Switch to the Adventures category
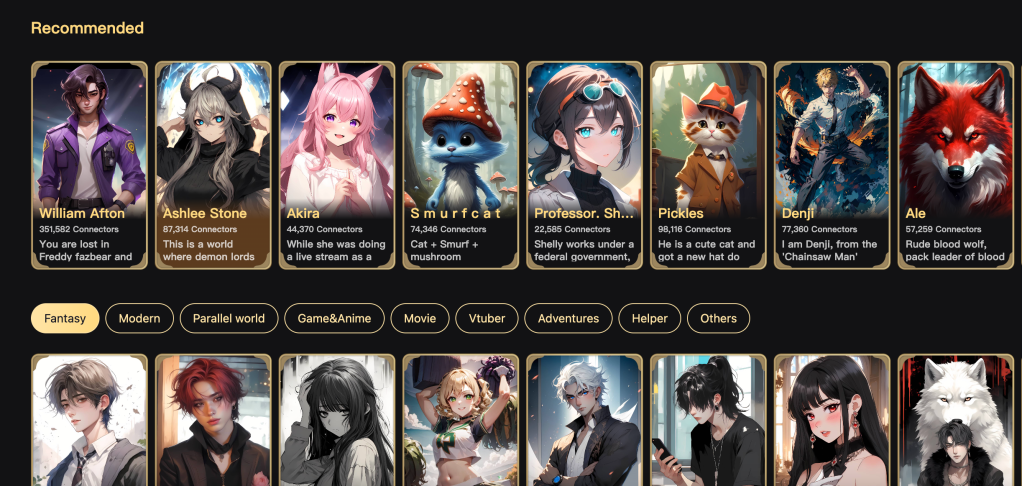 coord(568,319)
